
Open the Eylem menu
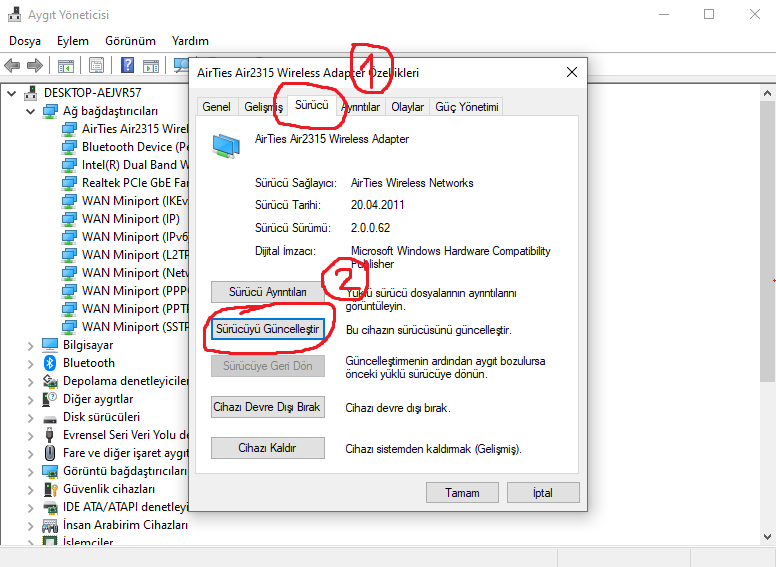(73, 41)
